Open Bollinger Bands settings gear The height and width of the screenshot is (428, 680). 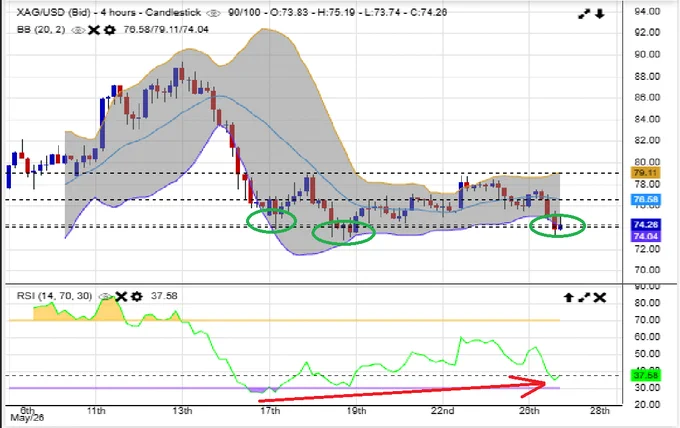click(110, 30)
